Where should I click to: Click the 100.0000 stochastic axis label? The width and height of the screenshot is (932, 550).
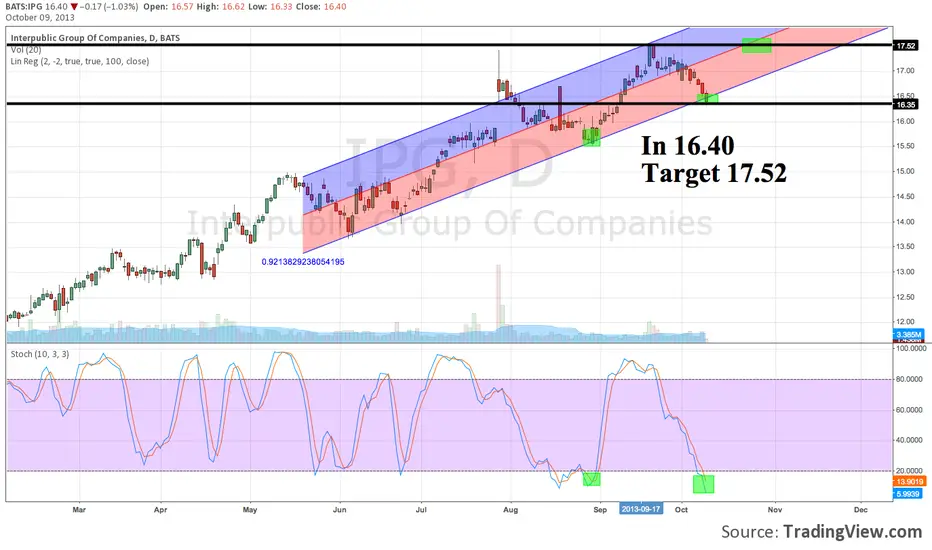point(911,348)
